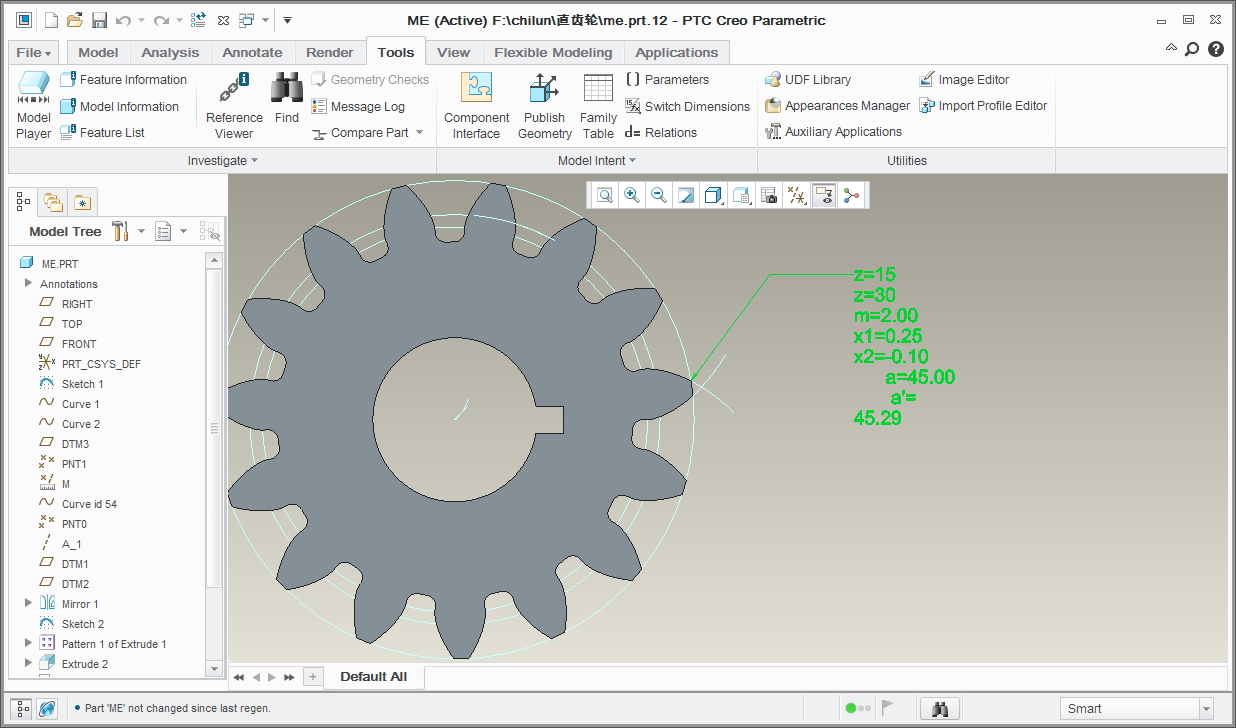Launch the Reference Viewer
This screenshot has width=1236, height=728.
click(234, 105)
